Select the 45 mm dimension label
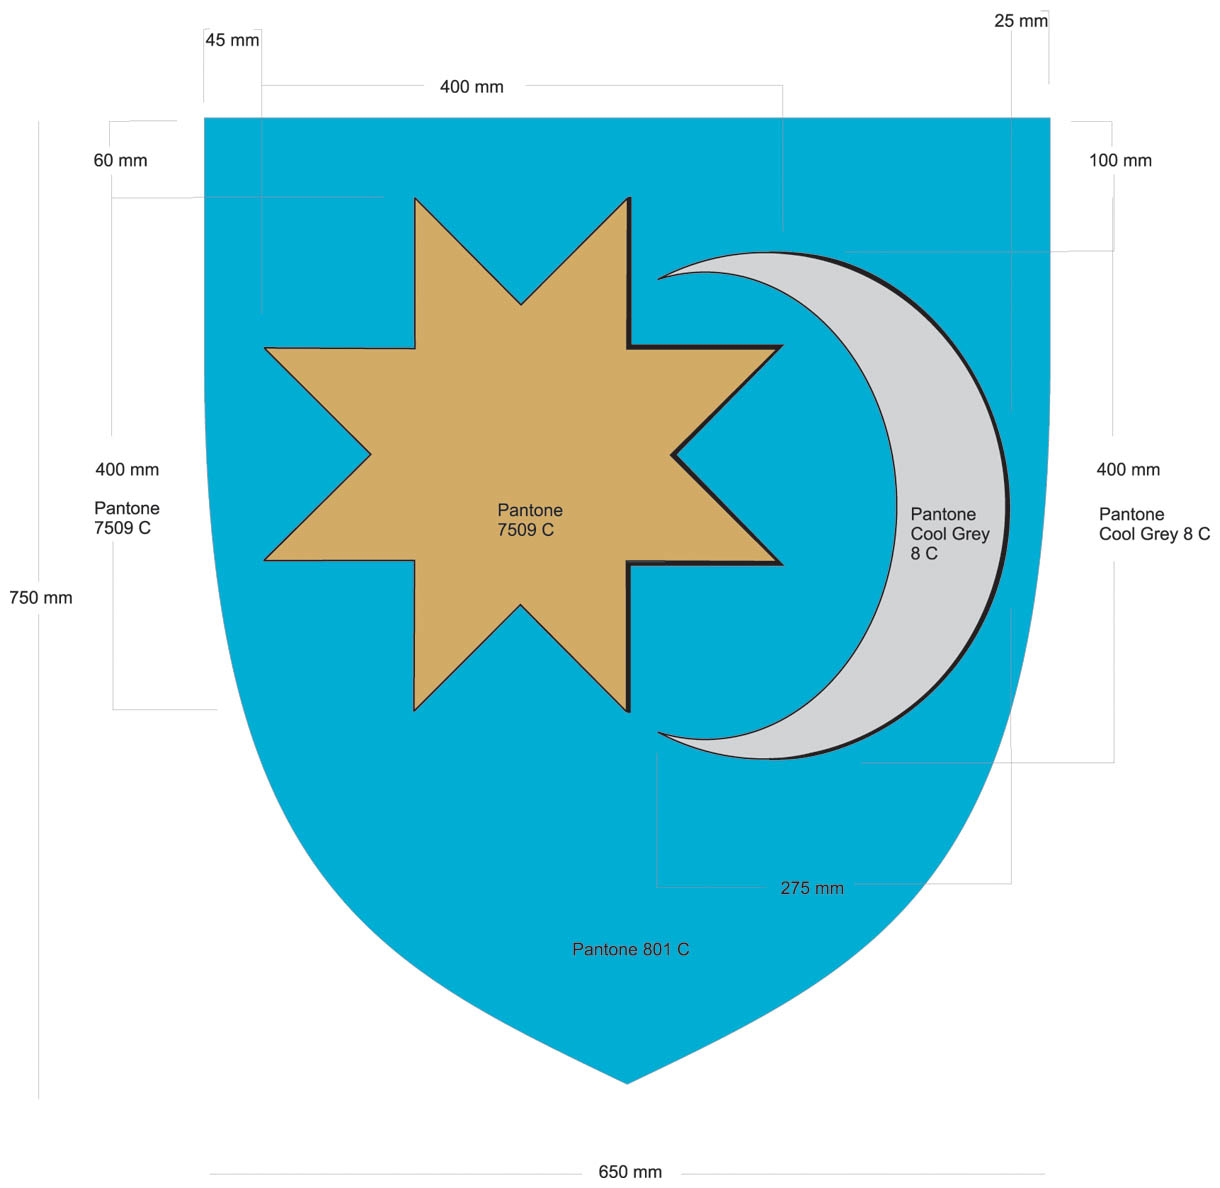Image resolution: width=1220 pixels, height=1188 pixels. pyautogui.click(x=232, y=40)
